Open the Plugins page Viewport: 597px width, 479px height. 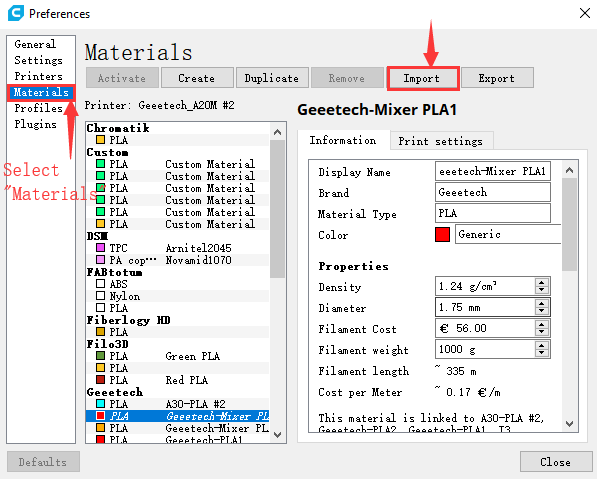click(x=35, y=124)
